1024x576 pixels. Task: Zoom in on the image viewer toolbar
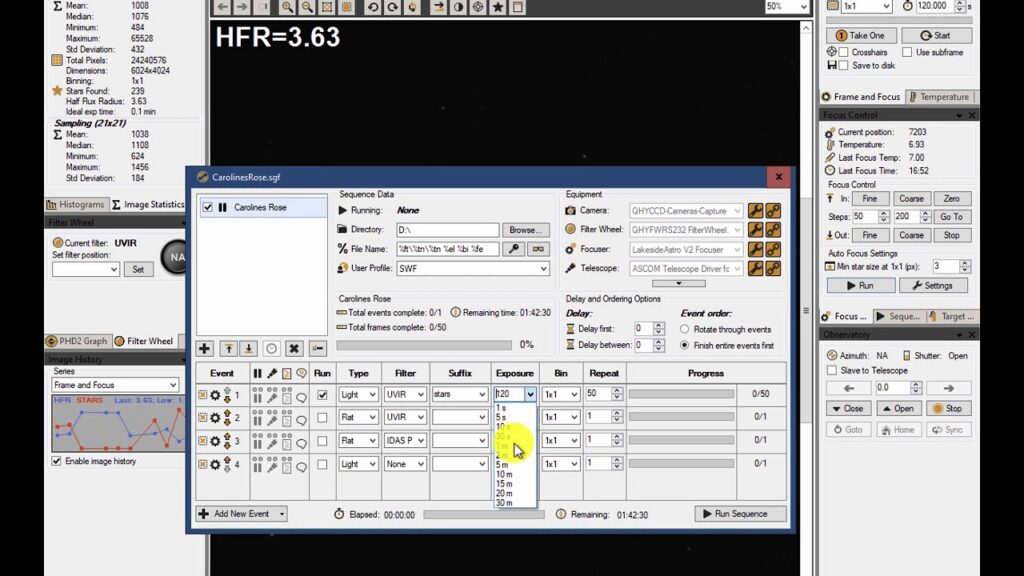click(x=287, y=7)
